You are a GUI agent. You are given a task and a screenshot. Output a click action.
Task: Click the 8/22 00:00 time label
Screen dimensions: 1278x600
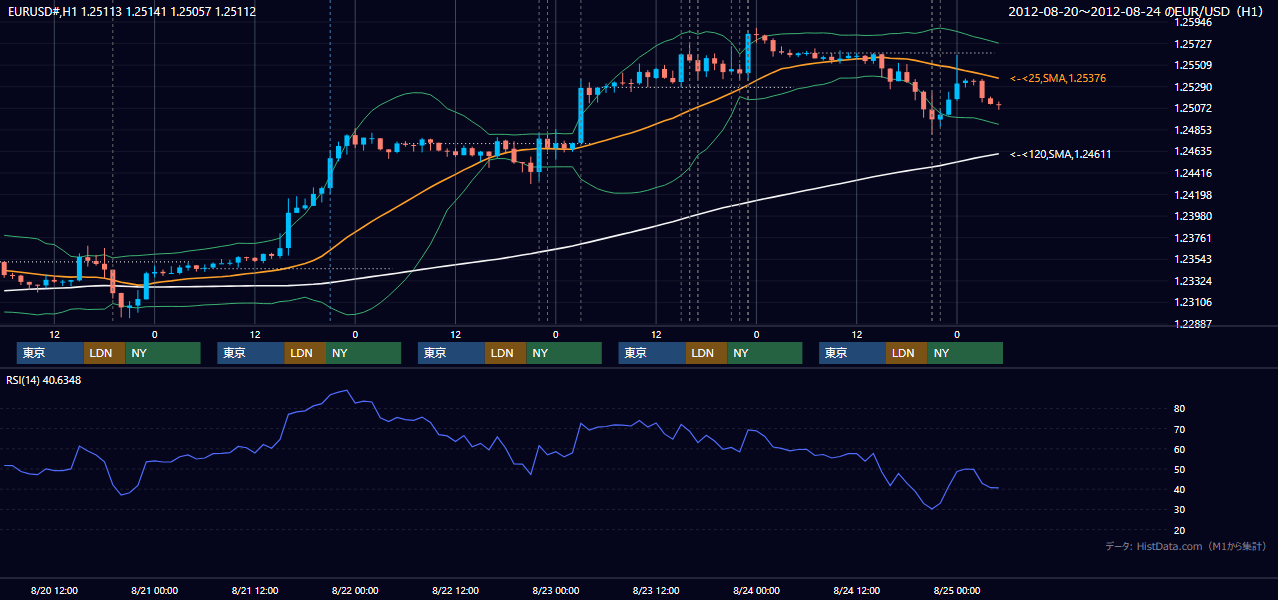point(355,591)
